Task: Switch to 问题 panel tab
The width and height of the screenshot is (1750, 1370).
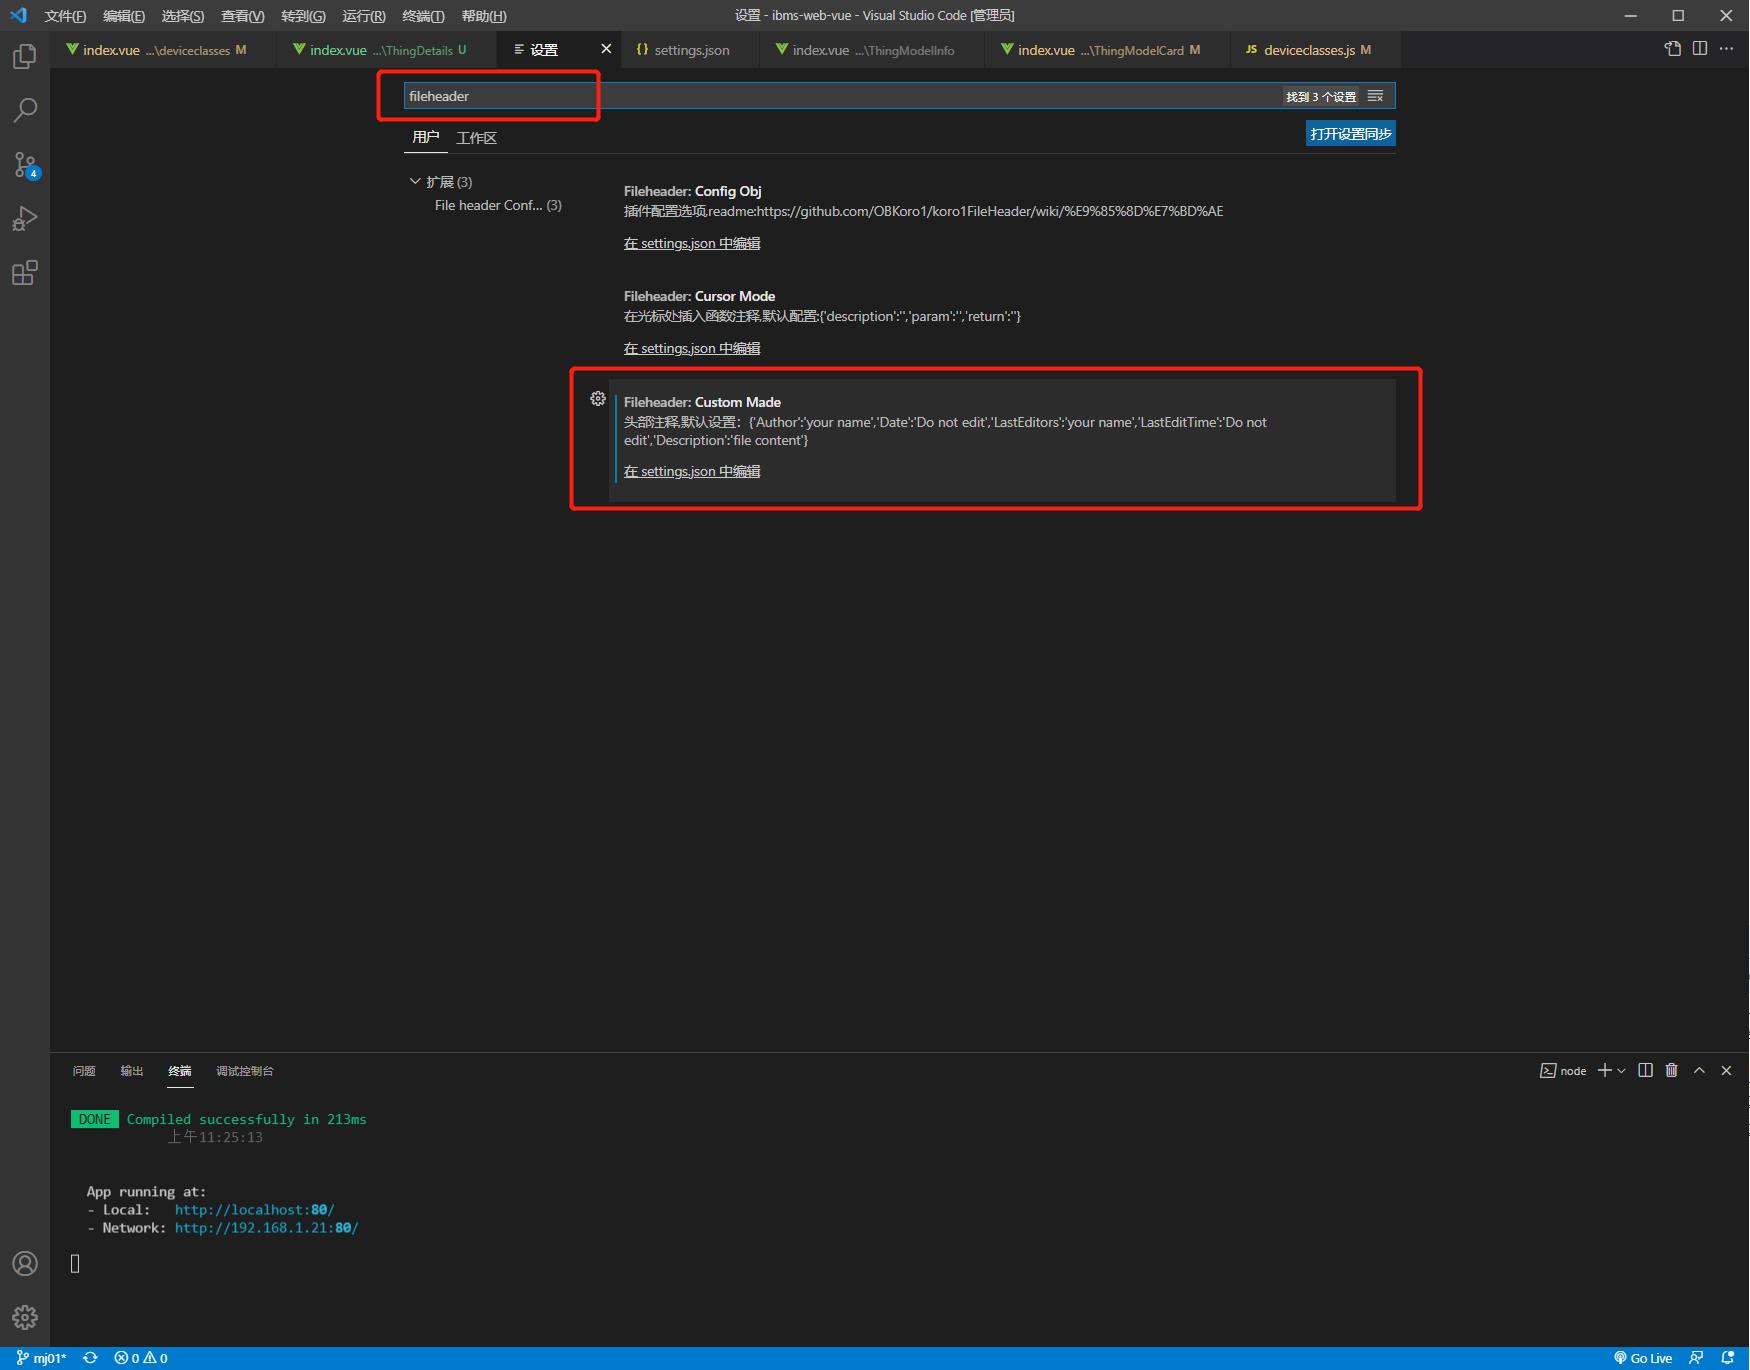Action: tap(84, 1071)
